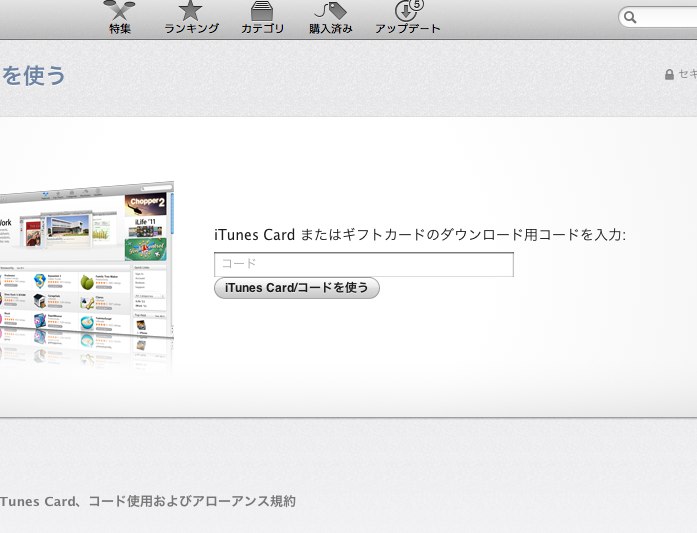Focus the コード input field
This screenshot has height=533, width=697.
[x=364, y=264]
